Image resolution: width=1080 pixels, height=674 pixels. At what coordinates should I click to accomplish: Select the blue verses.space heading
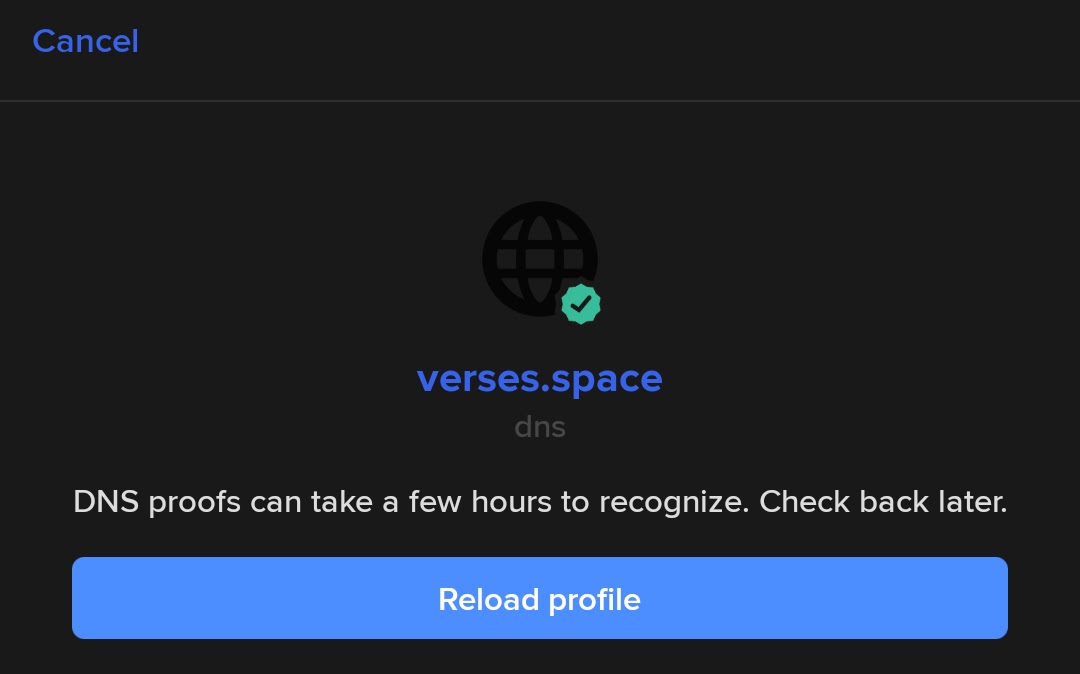click(539, 379)
